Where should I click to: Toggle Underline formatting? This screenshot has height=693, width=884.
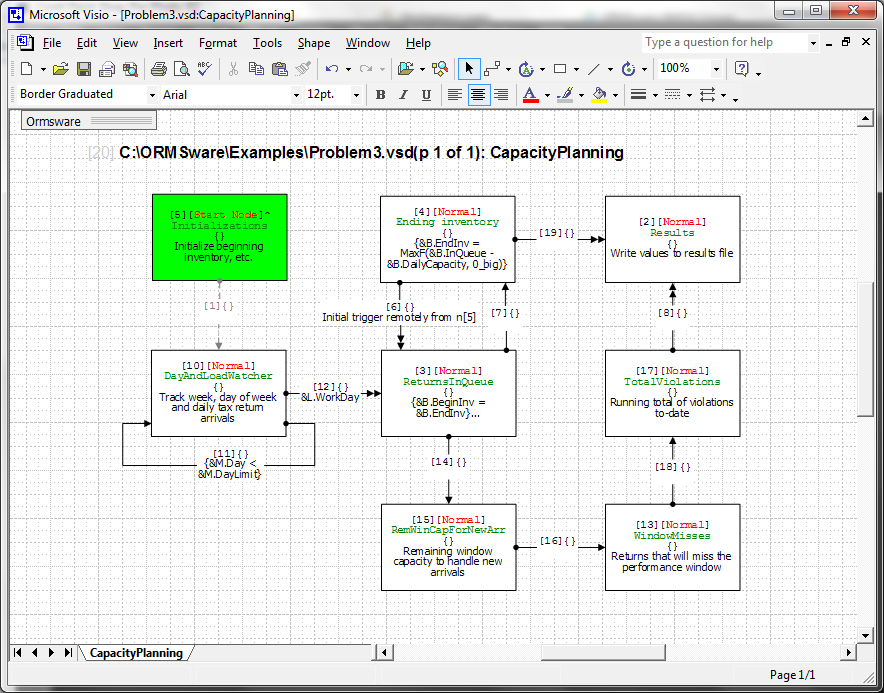pyautogui.click(x=426, y=95)
